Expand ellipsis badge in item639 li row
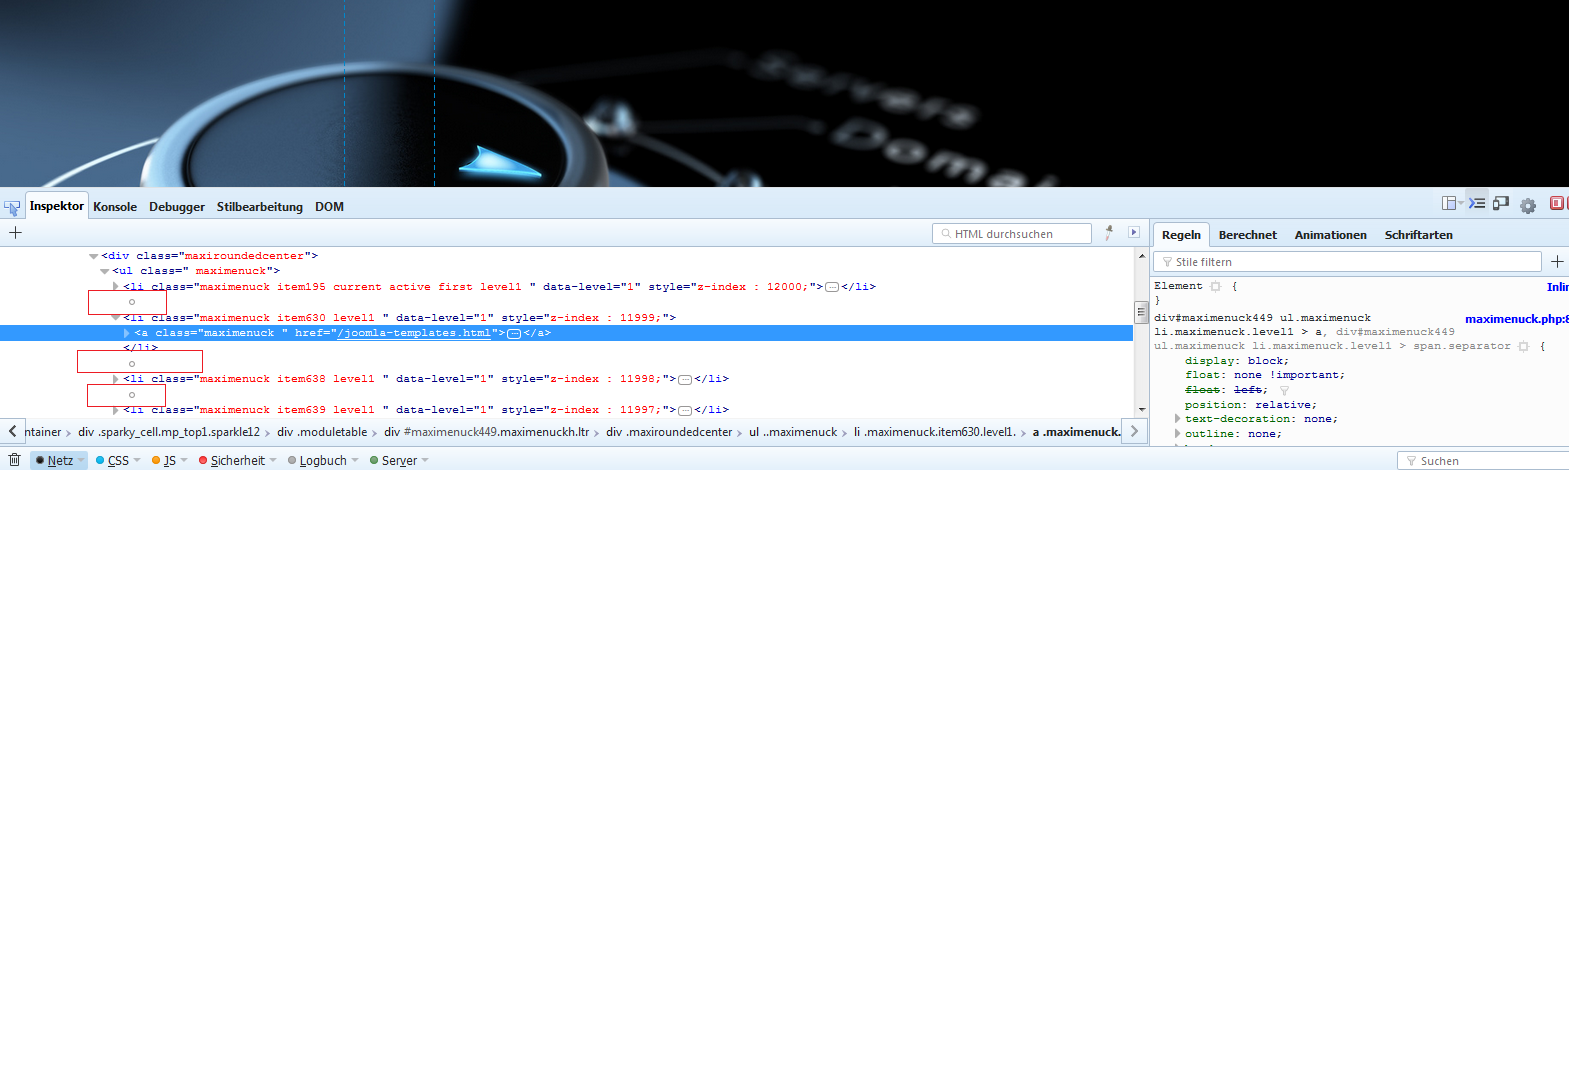Screen dimensions: 1569x1079 [x=685, y=411]
